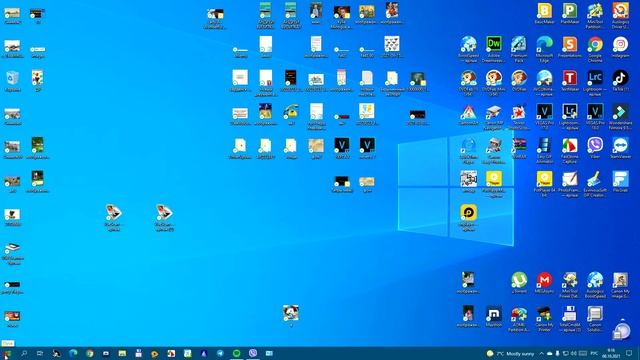Open the Viber desktop shortcut
The height and width of the screenshot is (360, 640).
coord(595,148)
